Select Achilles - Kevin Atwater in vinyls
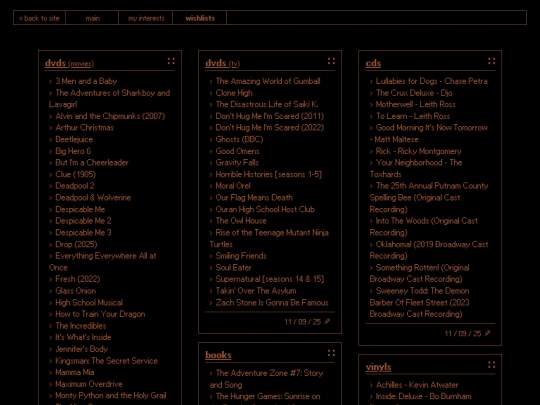Screen dimensions: 540x405 (x=417, y=385)
